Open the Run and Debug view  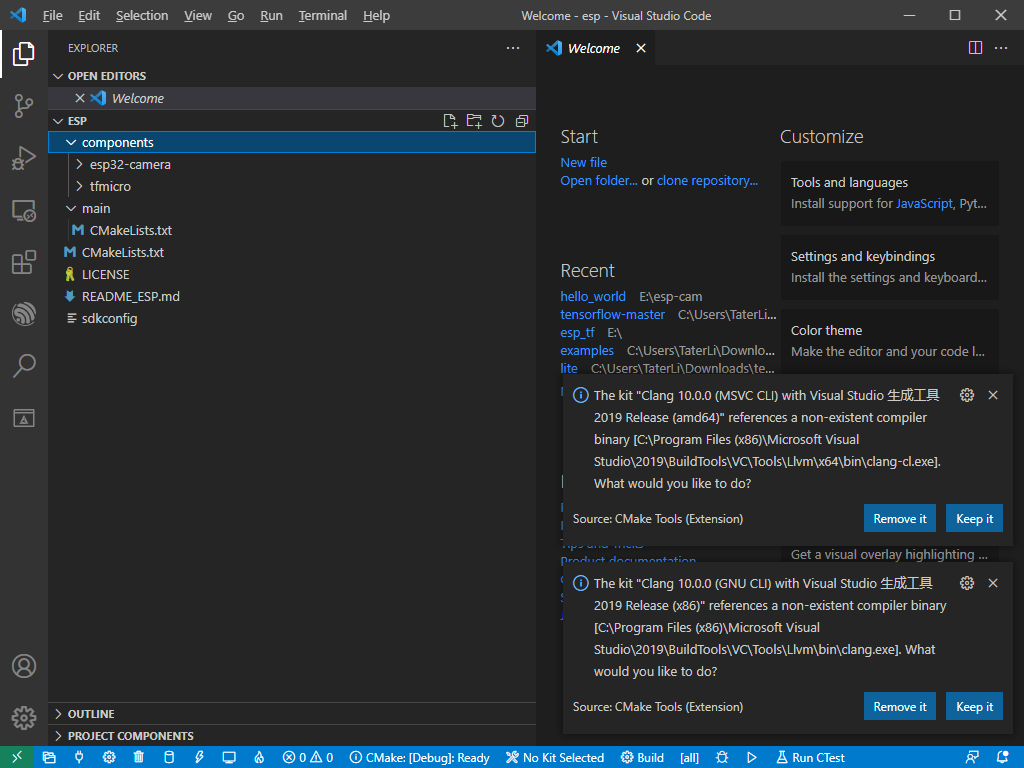[x=24, y=158]
